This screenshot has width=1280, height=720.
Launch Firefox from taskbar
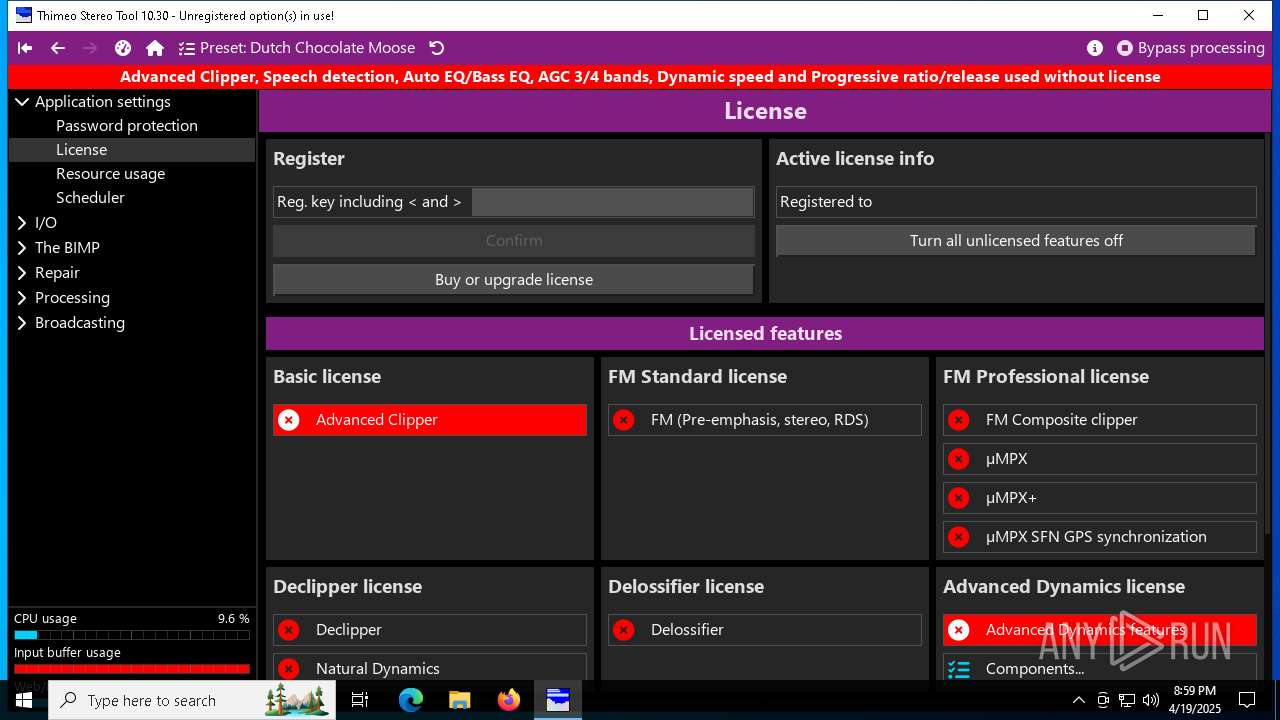click(509, 700)
